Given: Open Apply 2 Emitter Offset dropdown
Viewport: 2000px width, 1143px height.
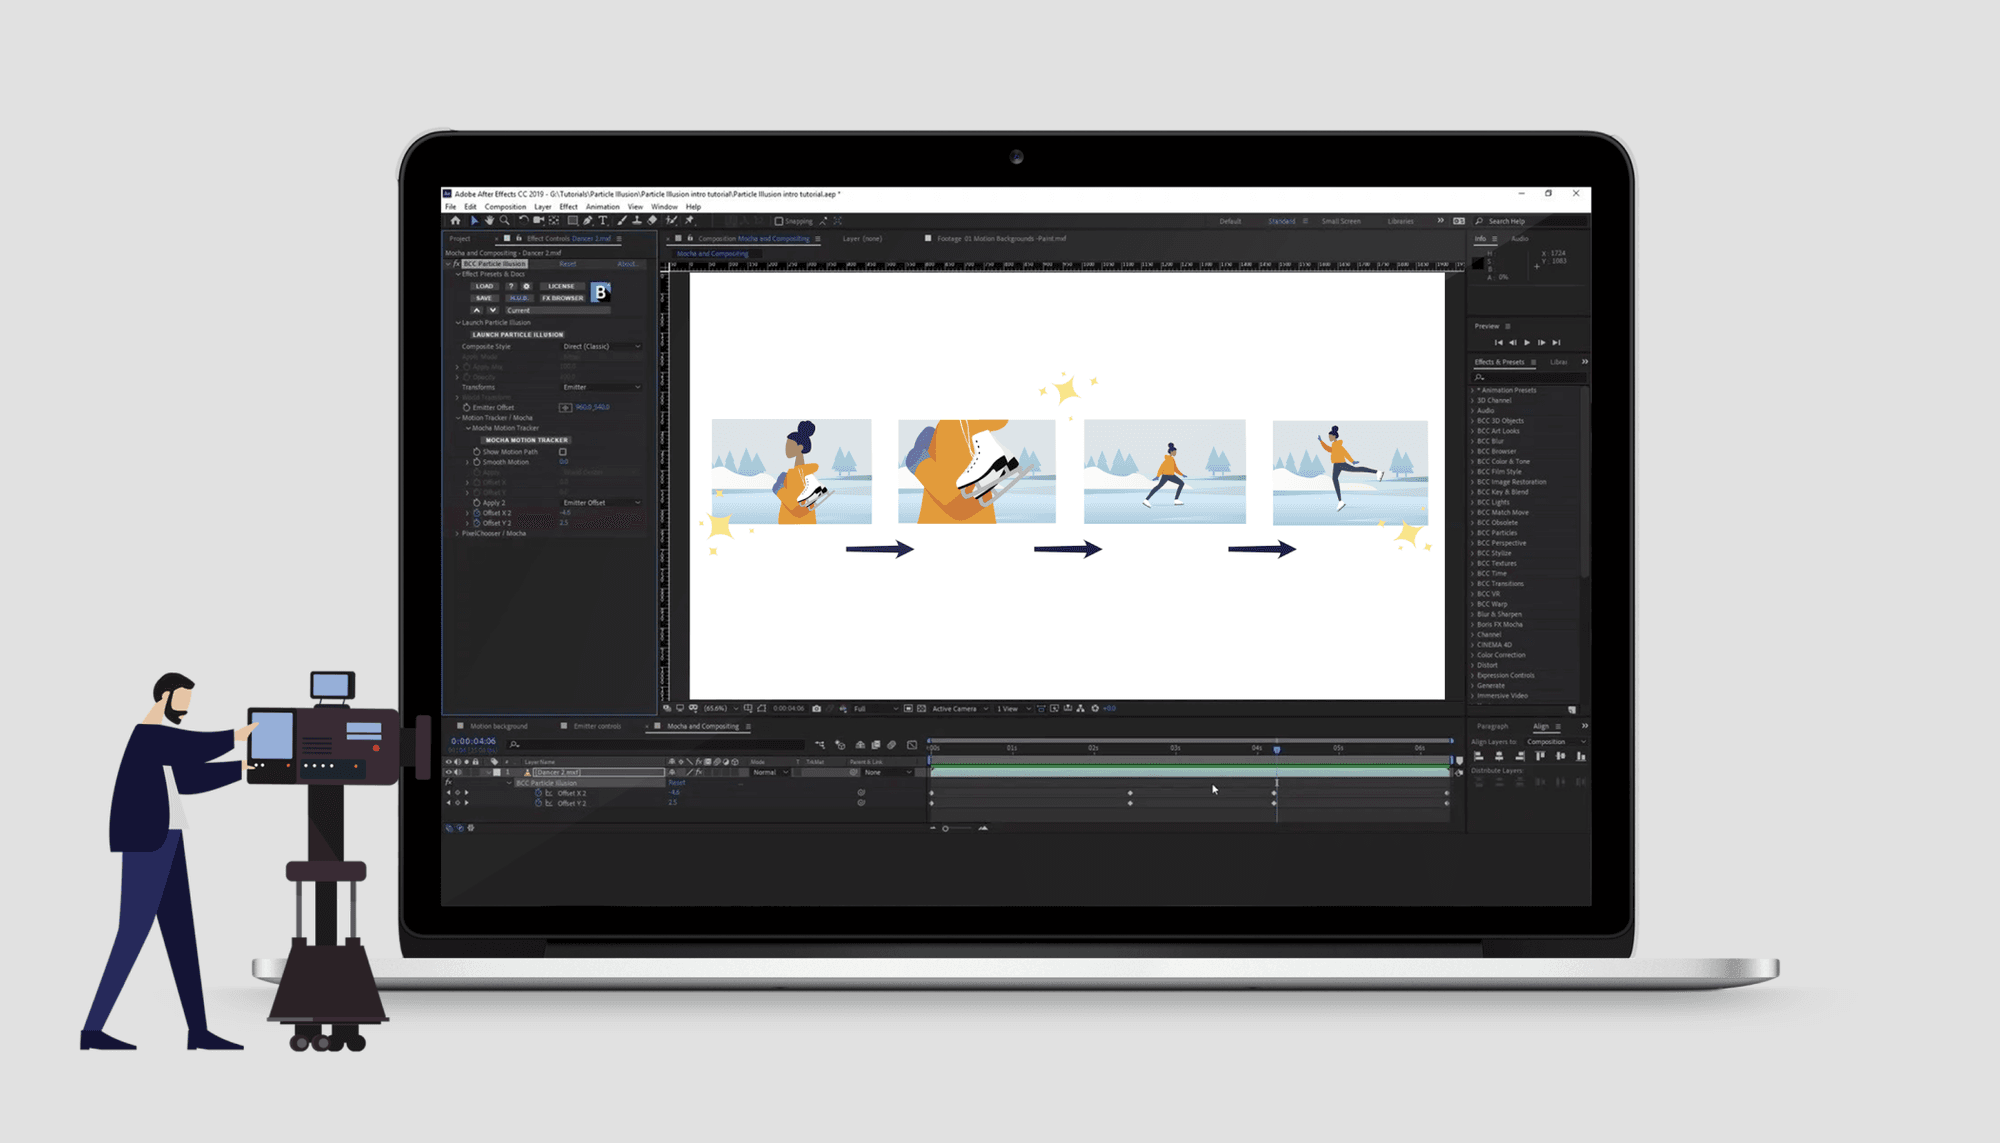Looking at the screenshot, I should [601, 503].
